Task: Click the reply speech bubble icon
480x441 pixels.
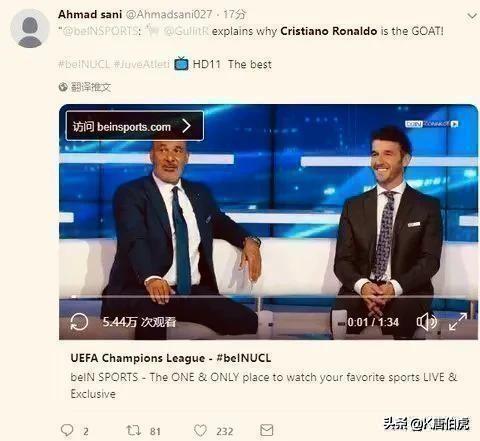Action: [67, 430]
